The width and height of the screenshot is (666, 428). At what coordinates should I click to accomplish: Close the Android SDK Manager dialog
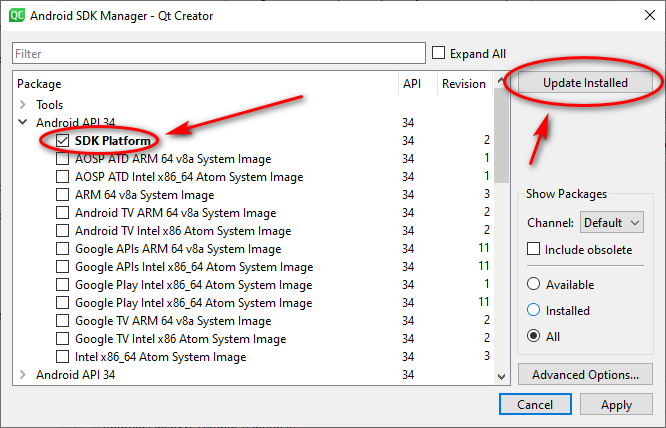point(642,15)
